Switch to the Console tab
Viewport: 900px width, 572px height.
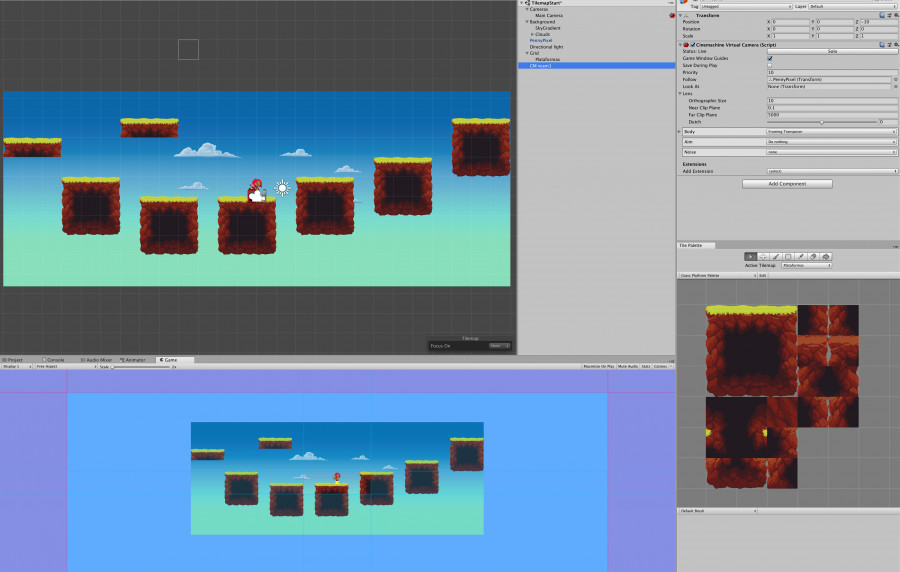[53, 360]
